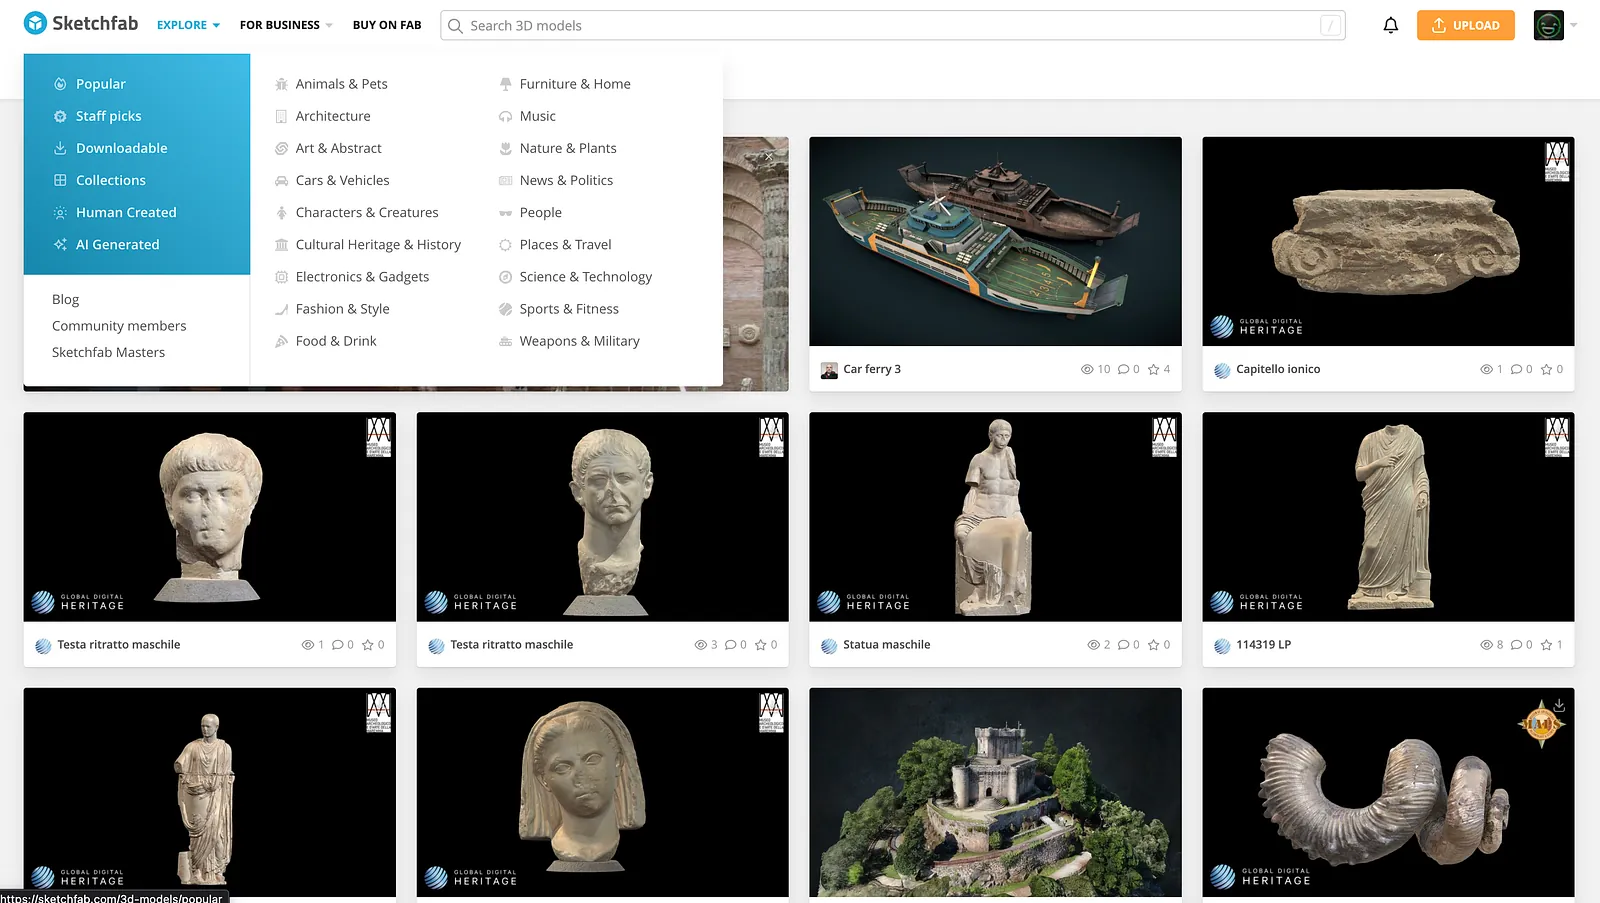Image resolution: width=1600 pixels, height=903 pixels.
Task: Choose Science & Technology category
Action: pyautogui.click(x=586, y=277)
